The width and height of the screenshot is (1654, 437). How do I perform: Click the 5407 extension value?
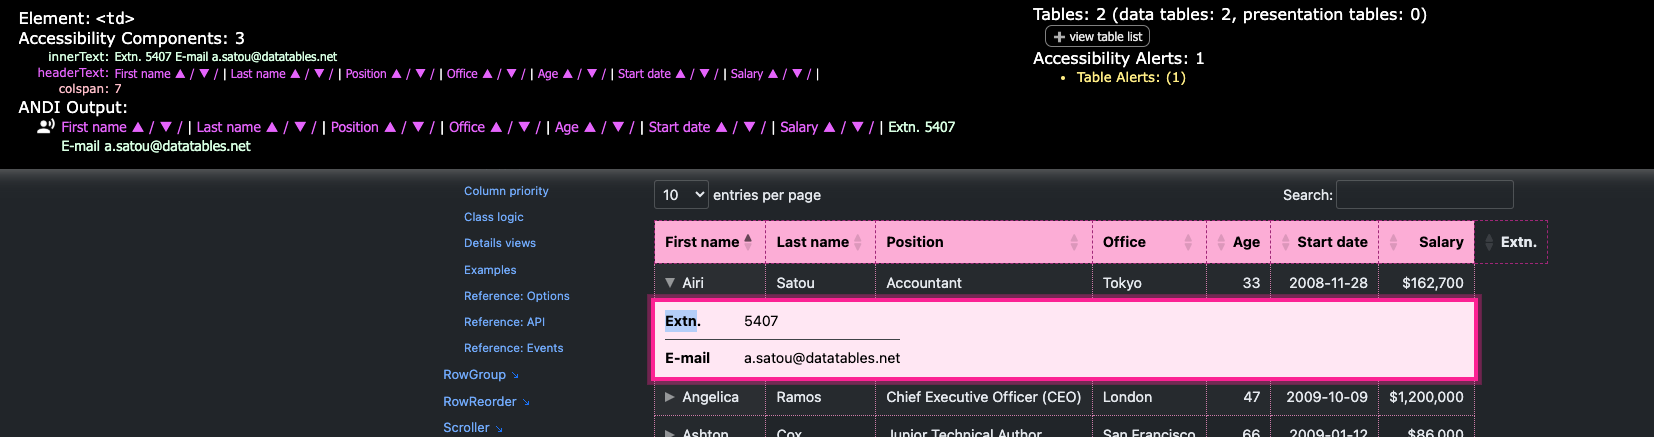(x=761, y=321)
